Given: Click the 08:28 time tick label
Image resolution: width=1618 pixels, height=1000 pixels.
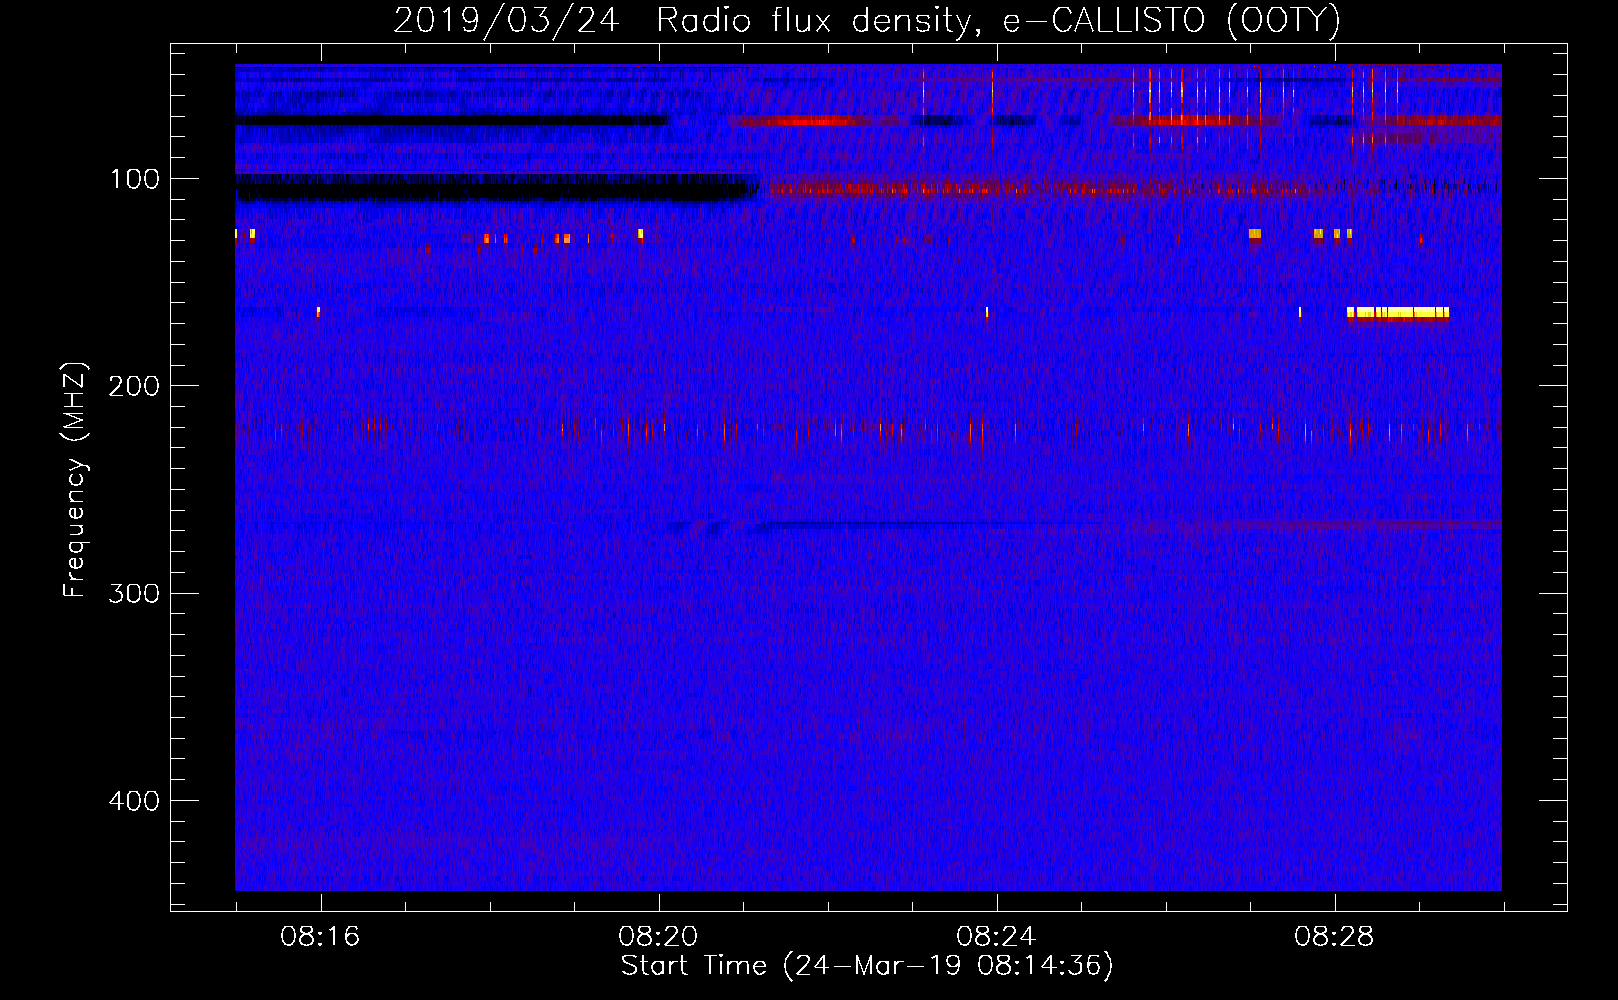Looking at the screenshot, I should (x=1334, y=937).
